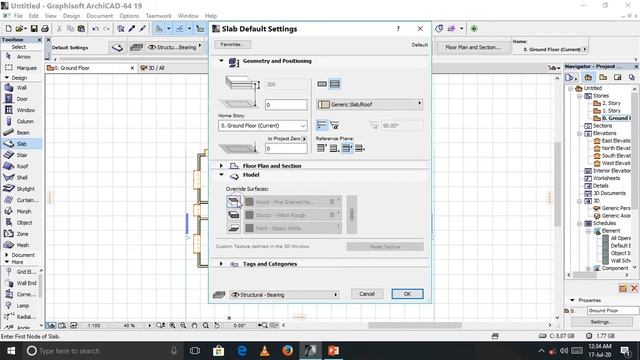Screen dimensions: 640x360
Task: Collapse the Model panel
Action: tap(221, 175)
